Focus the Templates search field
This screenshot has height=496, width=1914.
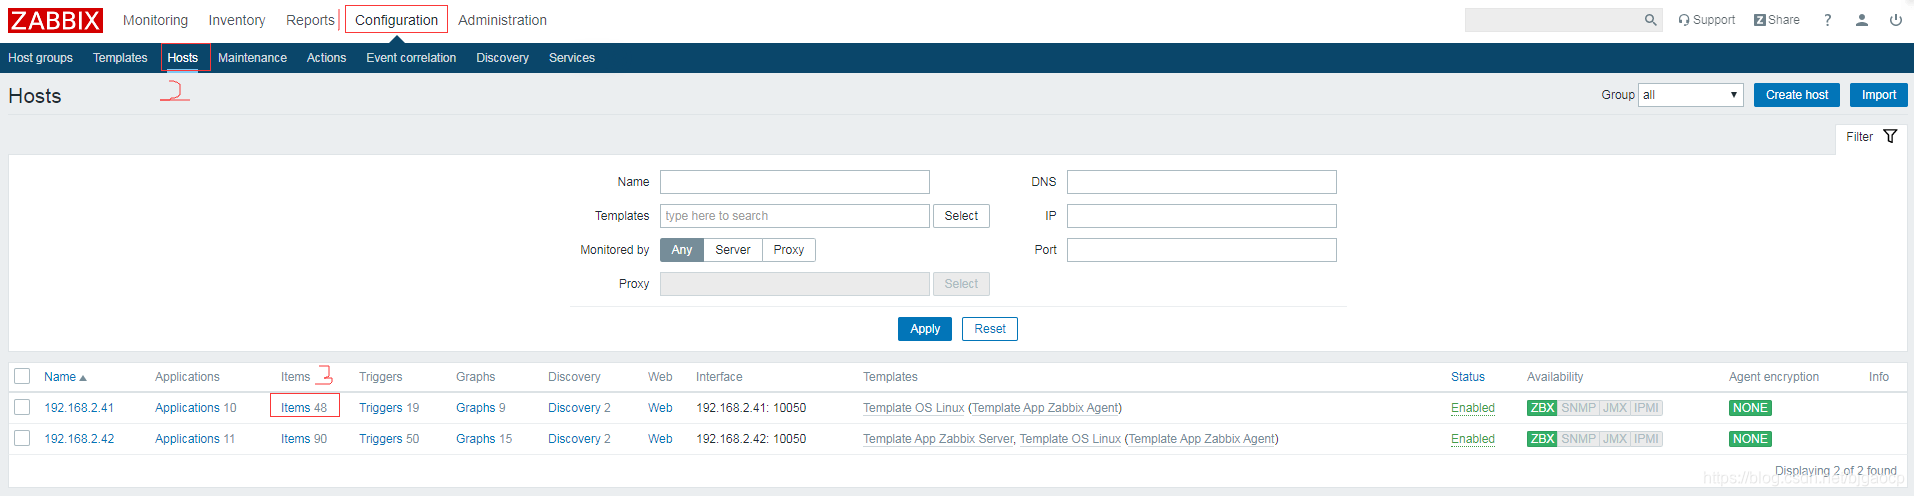click(x=795, y=216)
